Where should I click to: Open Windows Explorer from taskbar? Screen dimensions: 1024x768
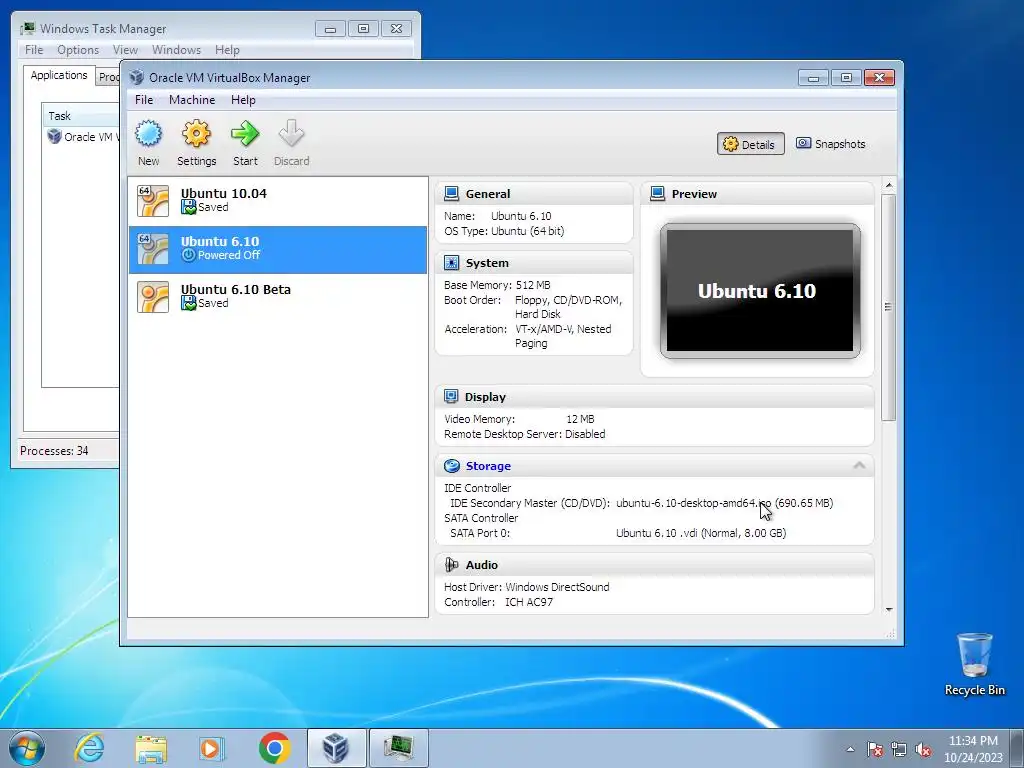click(x=151, y=748)
